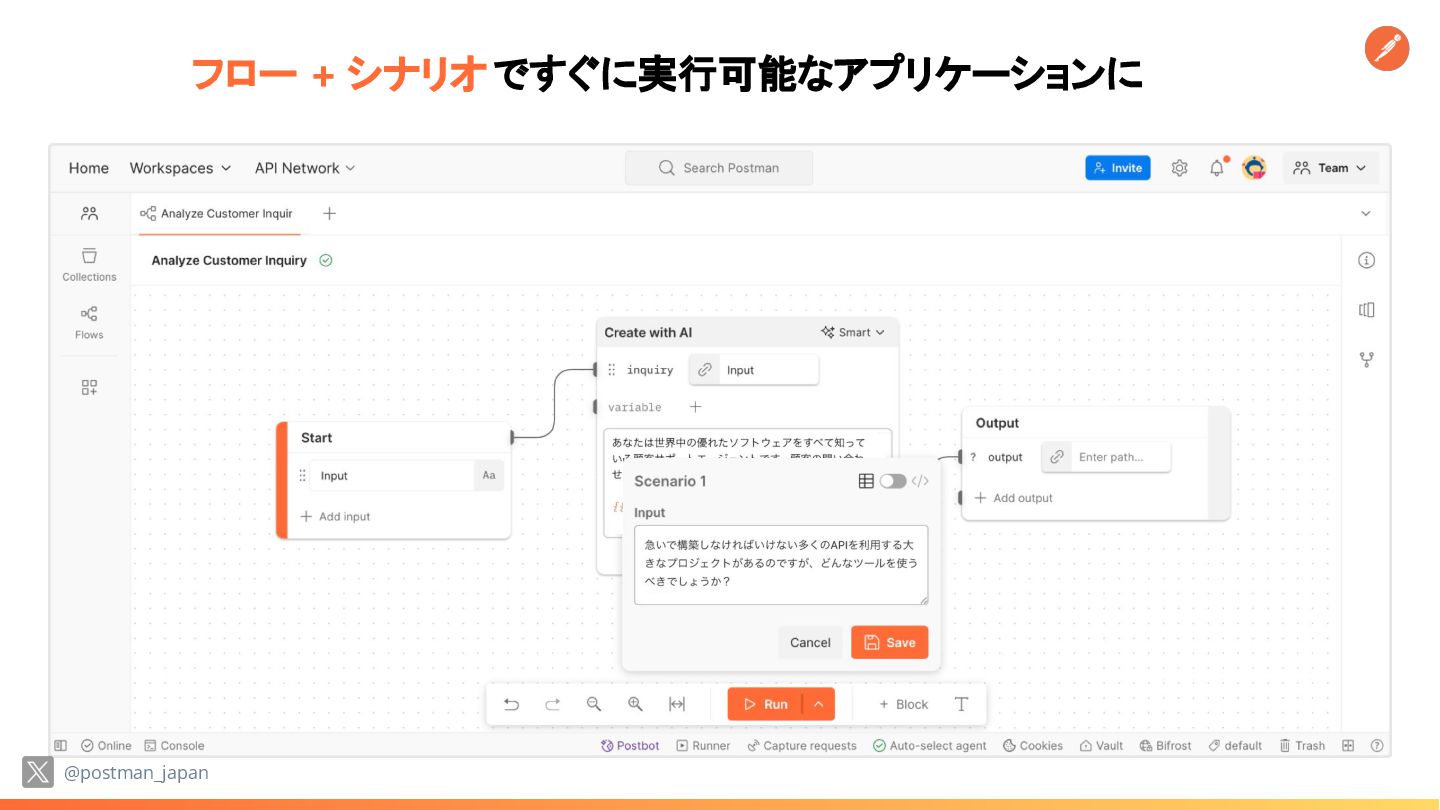
Task: Add a variable with the plus icon
Action: [695, 407]
